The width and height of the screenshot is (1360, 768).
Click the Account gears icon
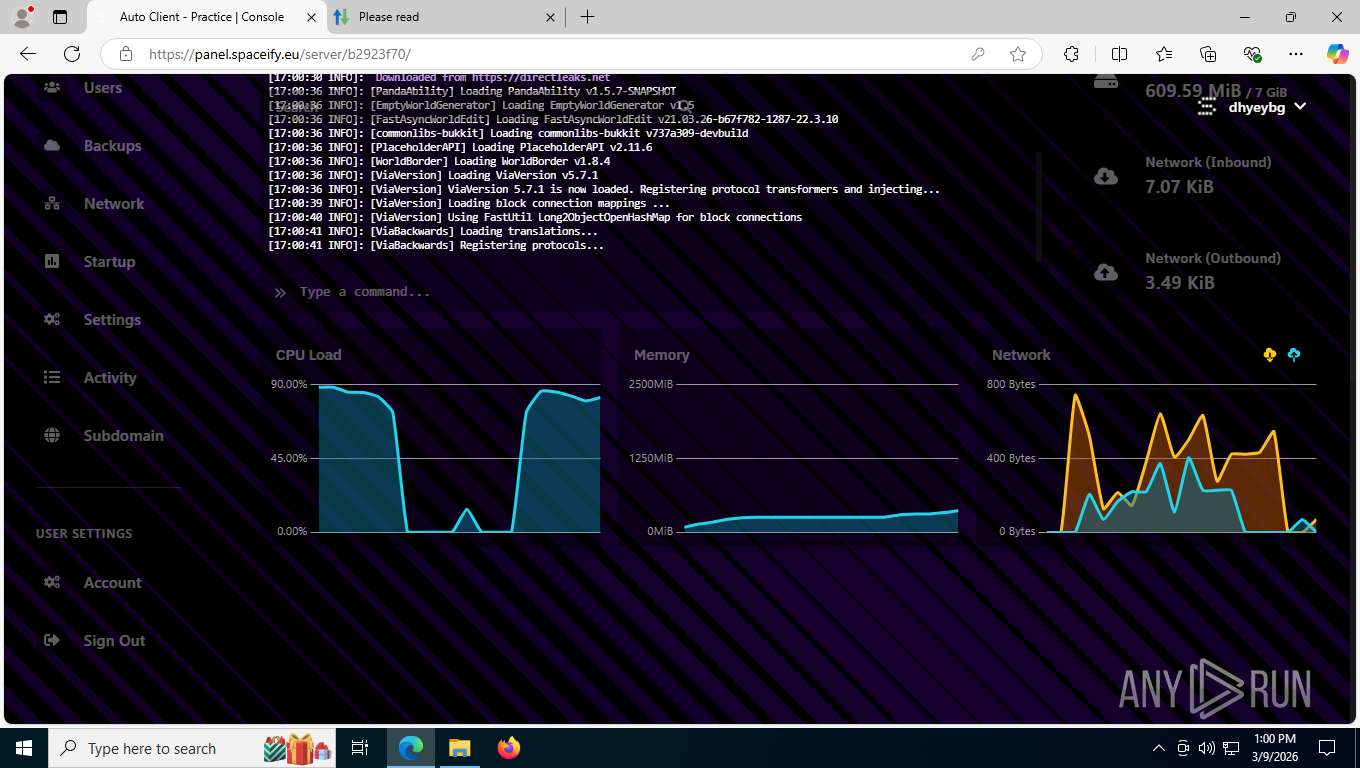[52, 583]
